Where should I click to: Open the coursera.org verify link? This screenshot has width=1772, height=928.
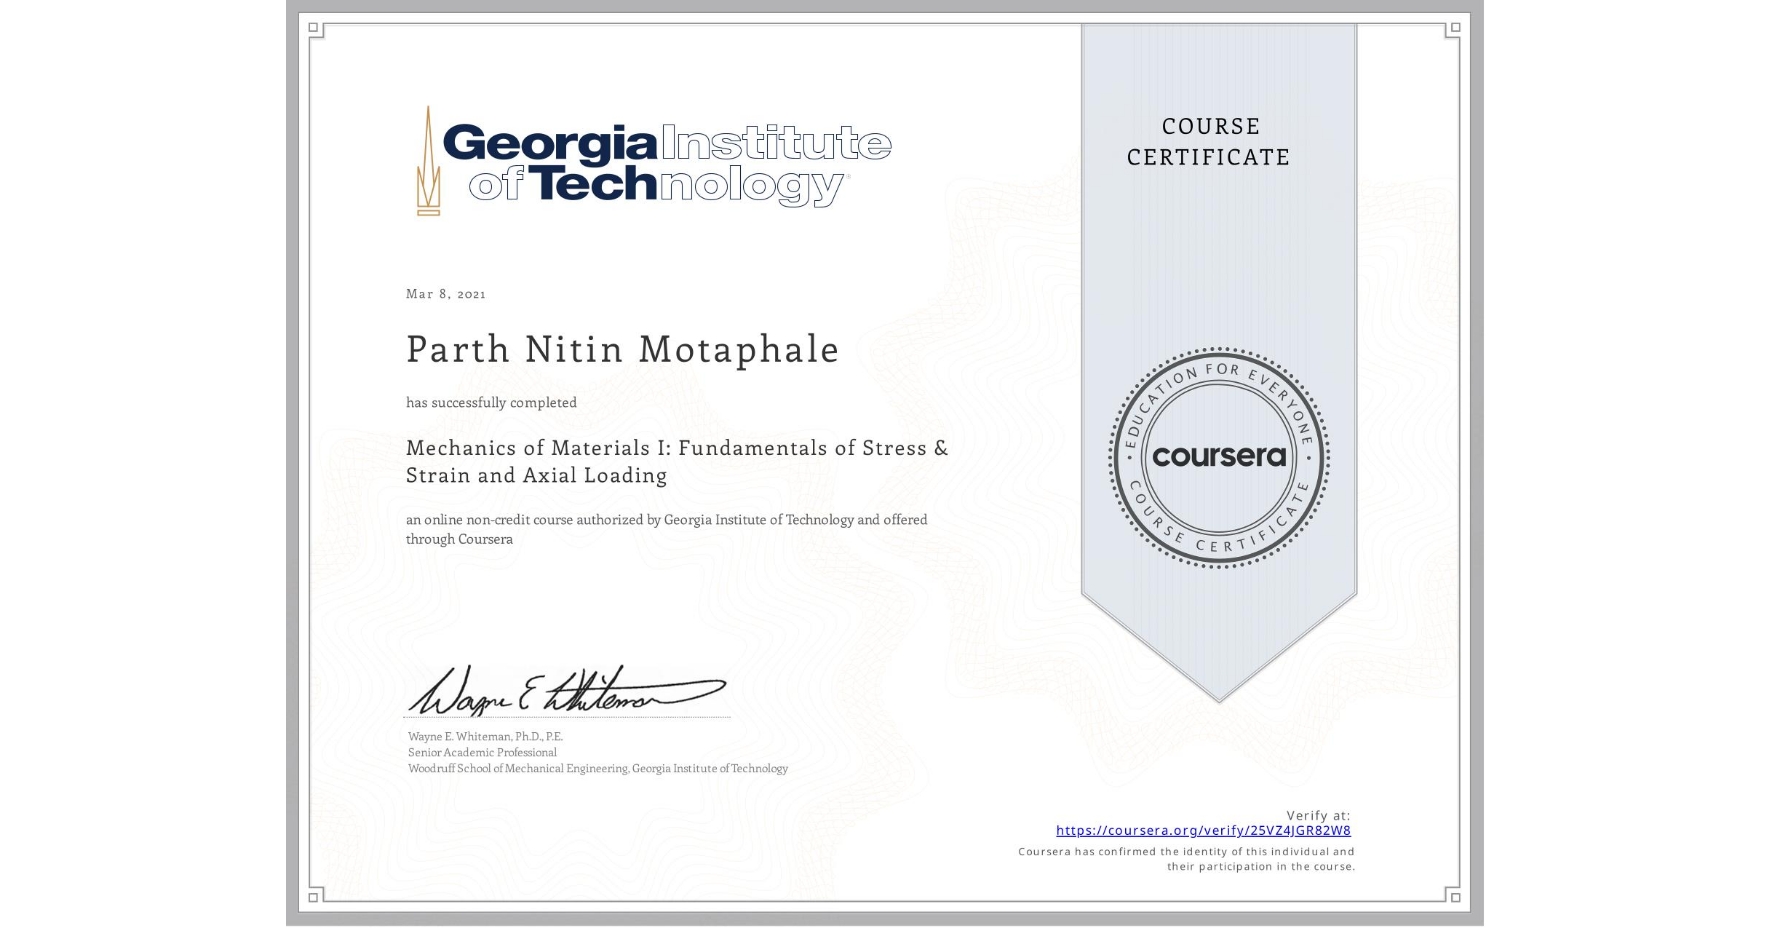(1203, 830)
